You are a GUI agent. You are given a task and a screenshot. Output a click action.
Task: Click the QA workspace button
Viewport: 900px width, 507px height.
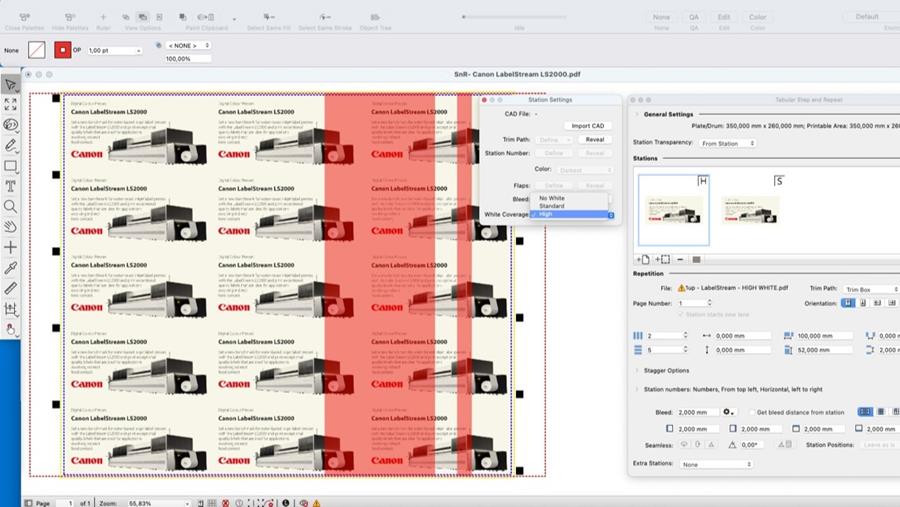click(x=694, y=18)
